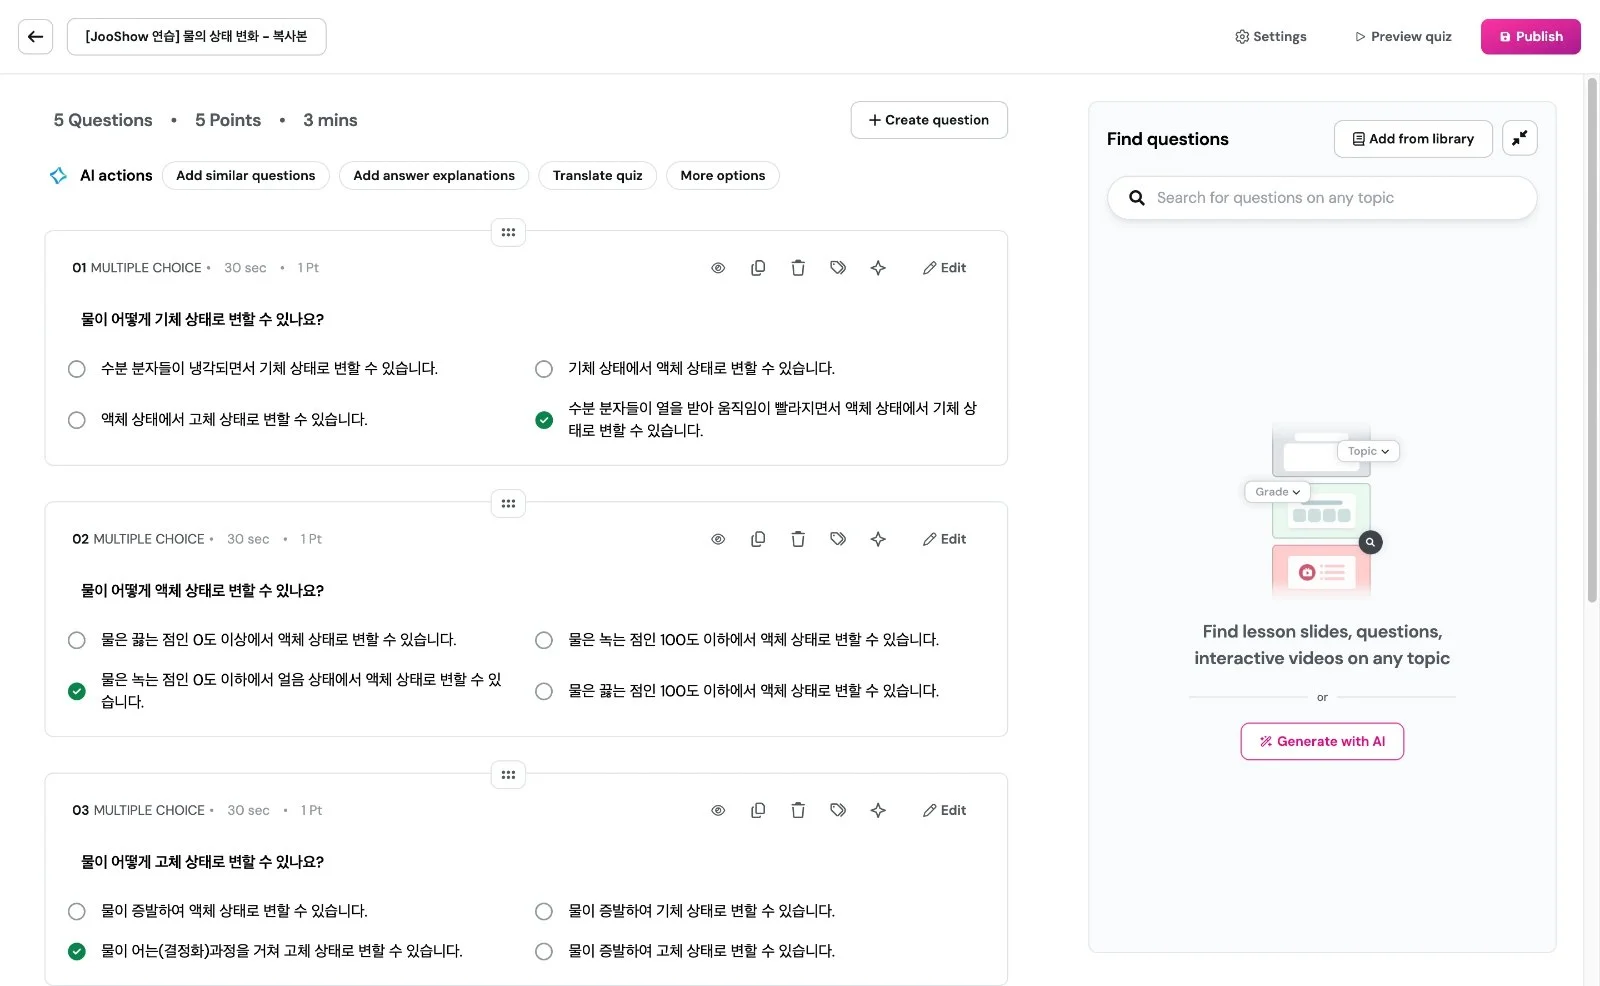Duplicate question 01
The height and width of the screenshot is (986, 1600).
coord(758,268)
